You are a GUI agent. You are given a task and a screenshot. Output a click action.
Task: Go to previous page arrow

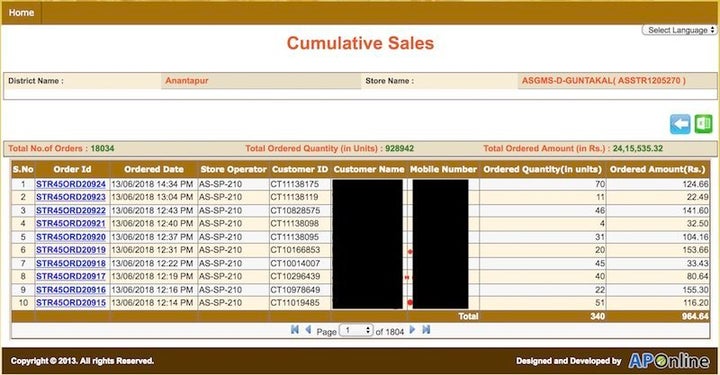(308, 330)
